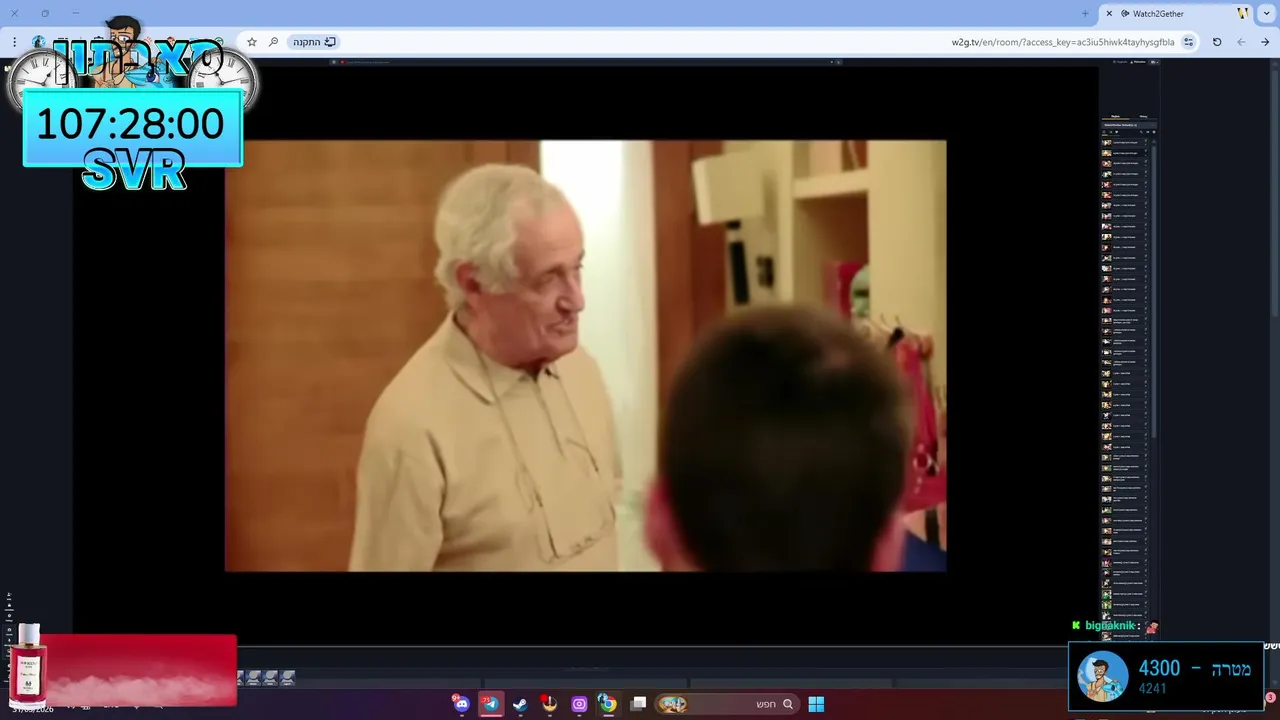Reload the Watch2Gether page
The width and height of the screenshot is (1280, 720).
pos(1217,42)
